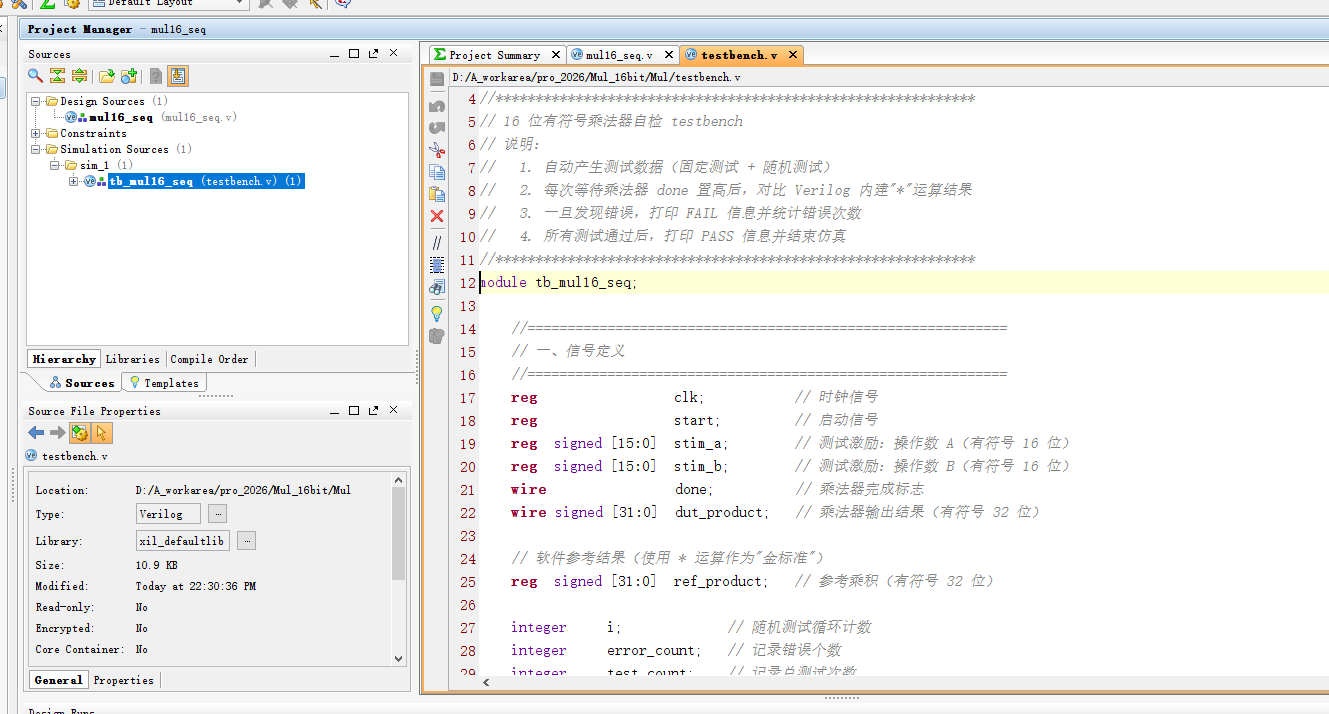Click the browse button next to Library
This screenshot has height=714, width=1329.
246,541
